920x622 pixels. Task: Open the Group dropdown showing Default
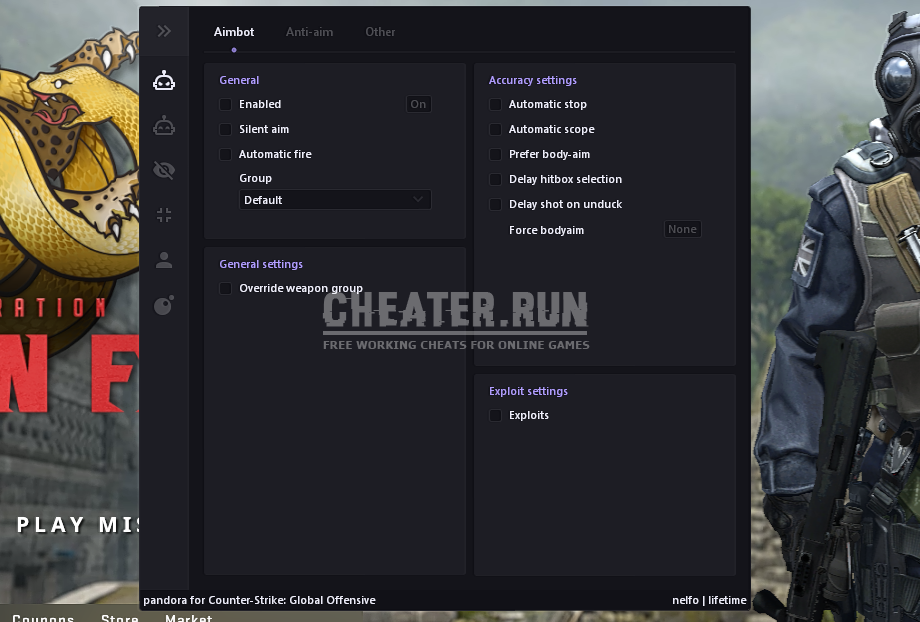[x=335, y=199]
